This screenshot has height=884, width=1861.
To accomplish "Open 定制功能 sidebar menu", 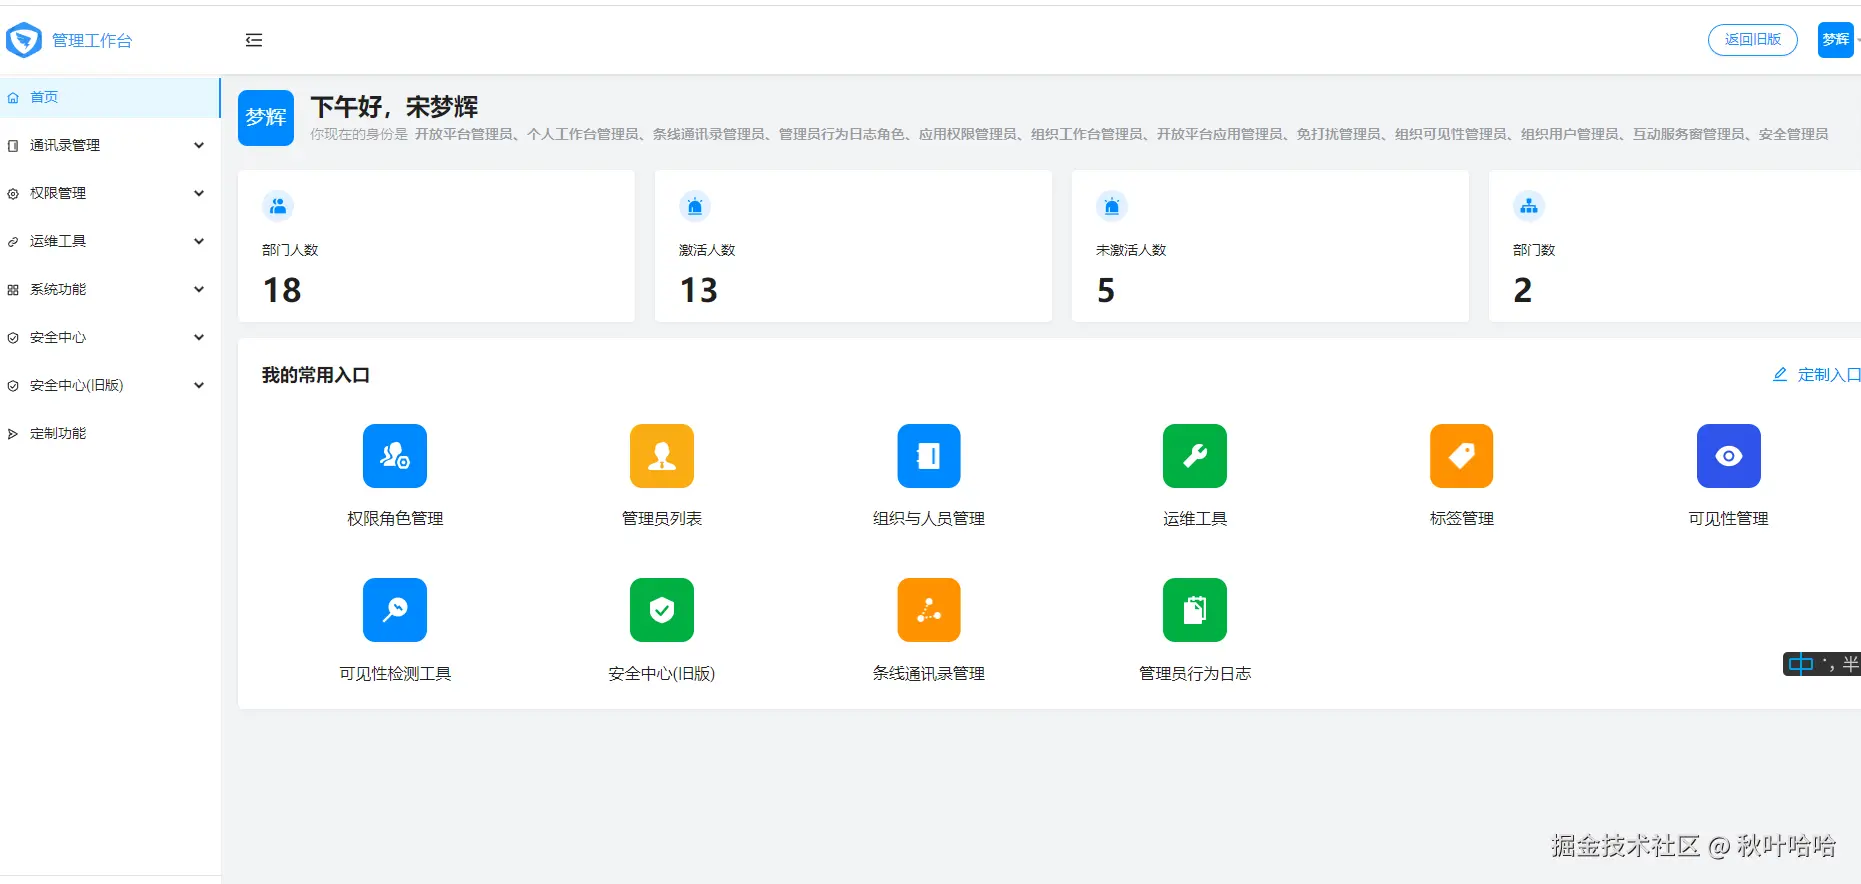I will [110, 433].
